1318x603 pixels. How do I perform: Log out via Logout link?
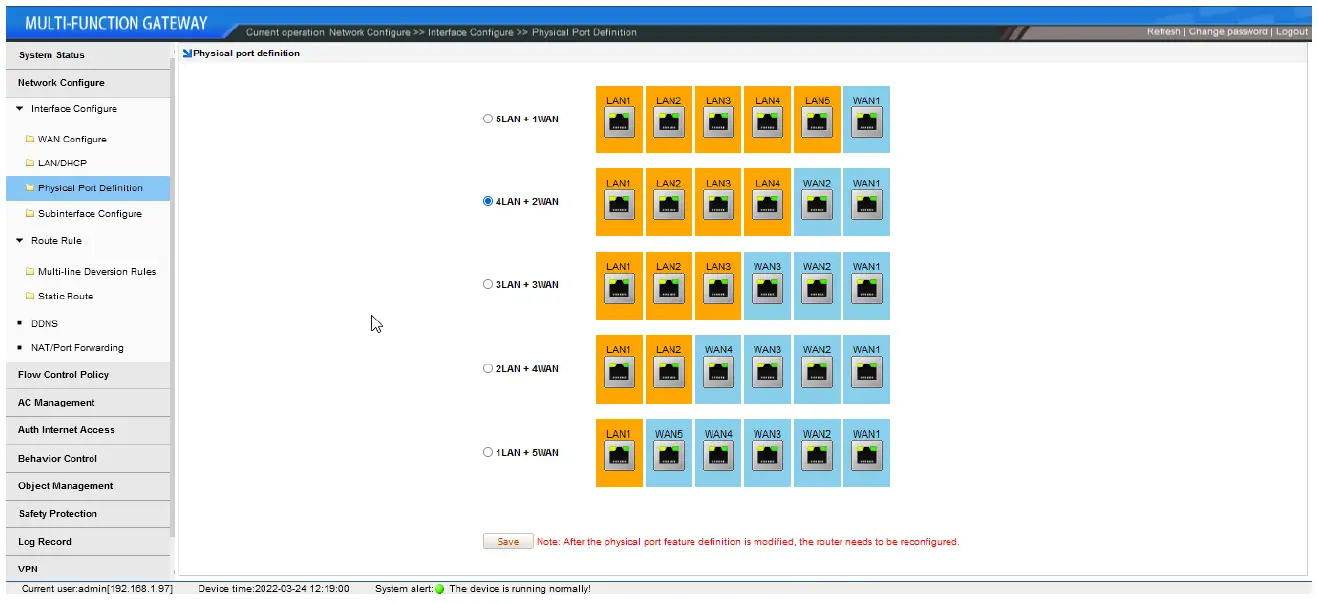tap(1292, 32)
